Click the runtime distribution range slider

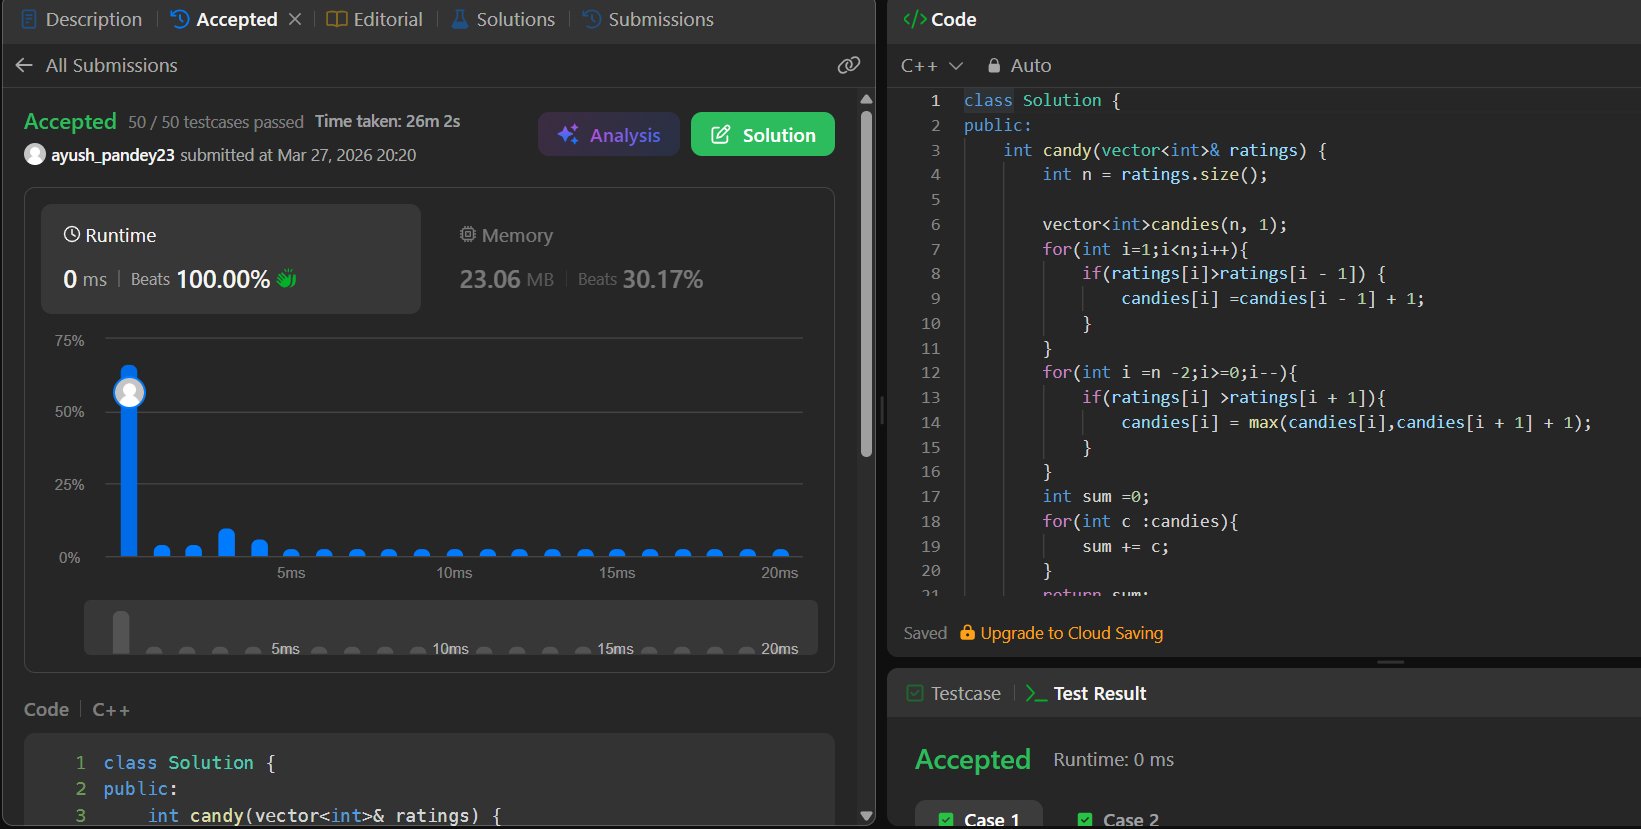point(450,628)
